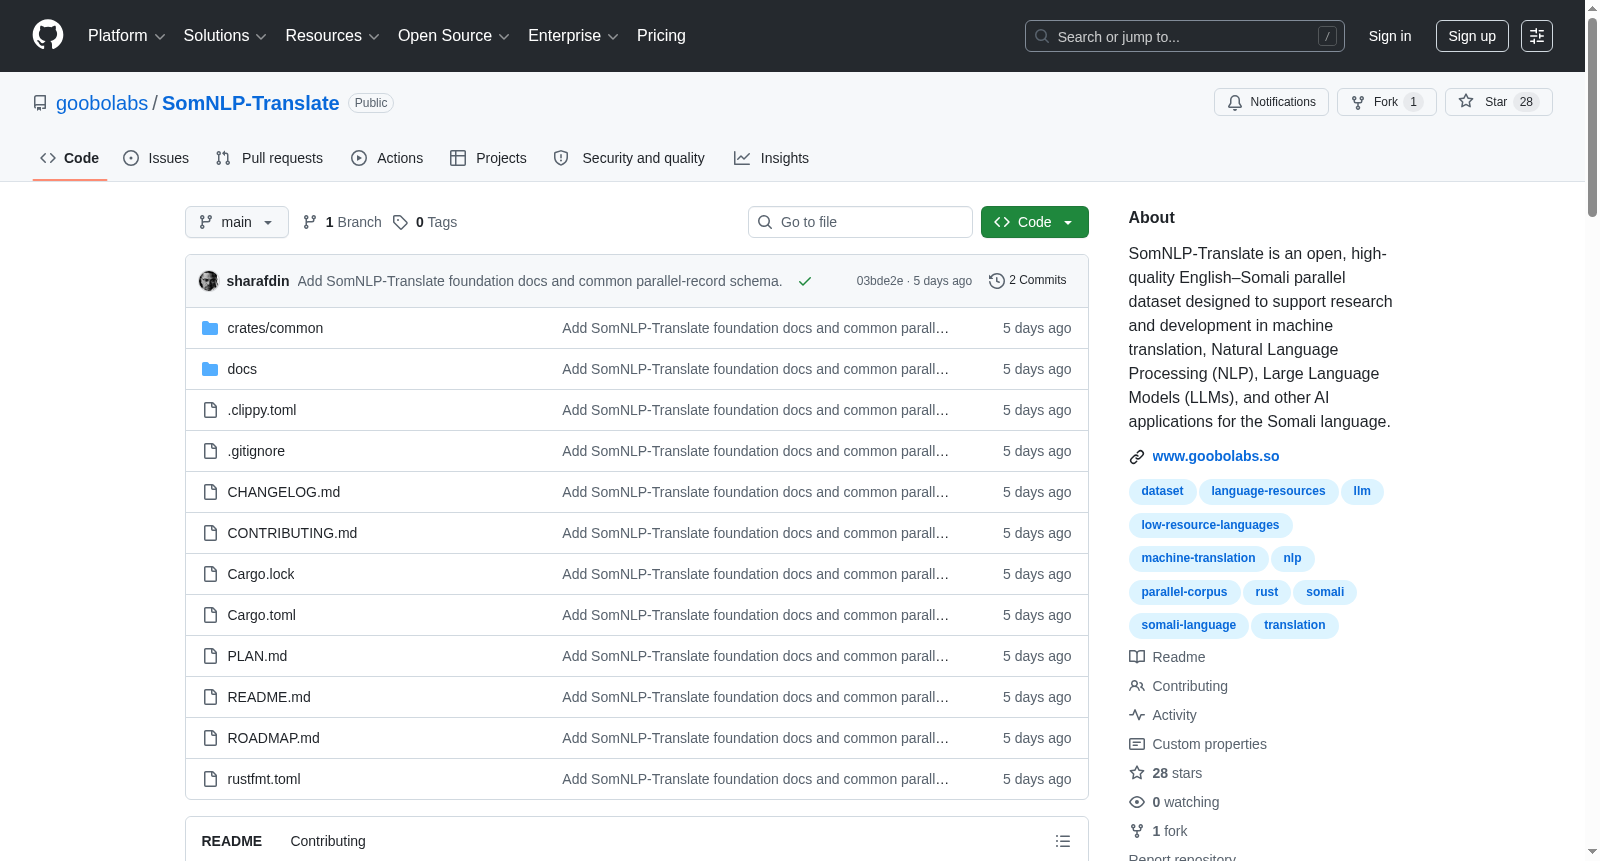1600x861 pixels.
Task: Click the sharafdin avatar image
Action: point(209,281)
